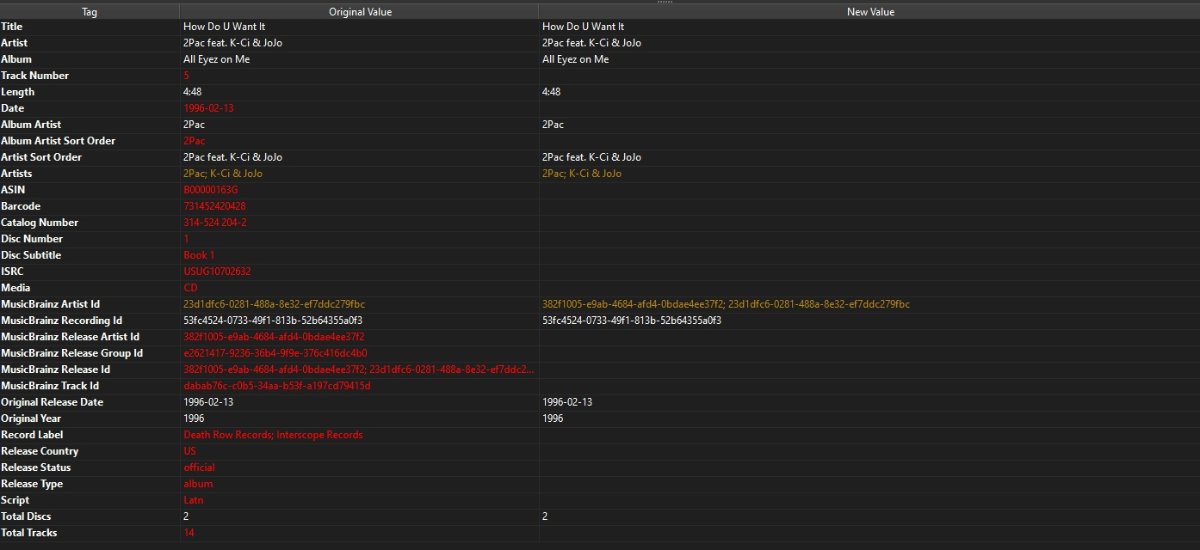Click the original Date value 1996-02-13

click(x=208, y=108)
